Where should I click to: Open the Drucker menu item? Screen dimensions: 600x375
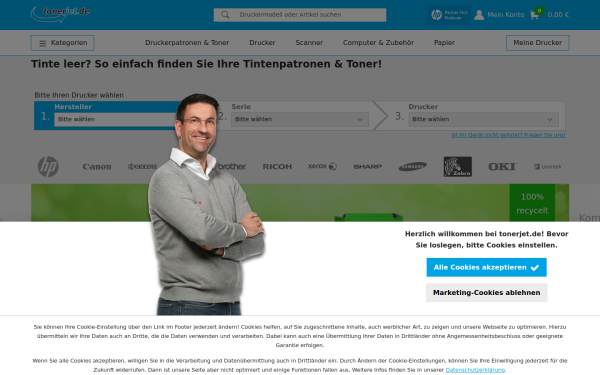(262, 42)
